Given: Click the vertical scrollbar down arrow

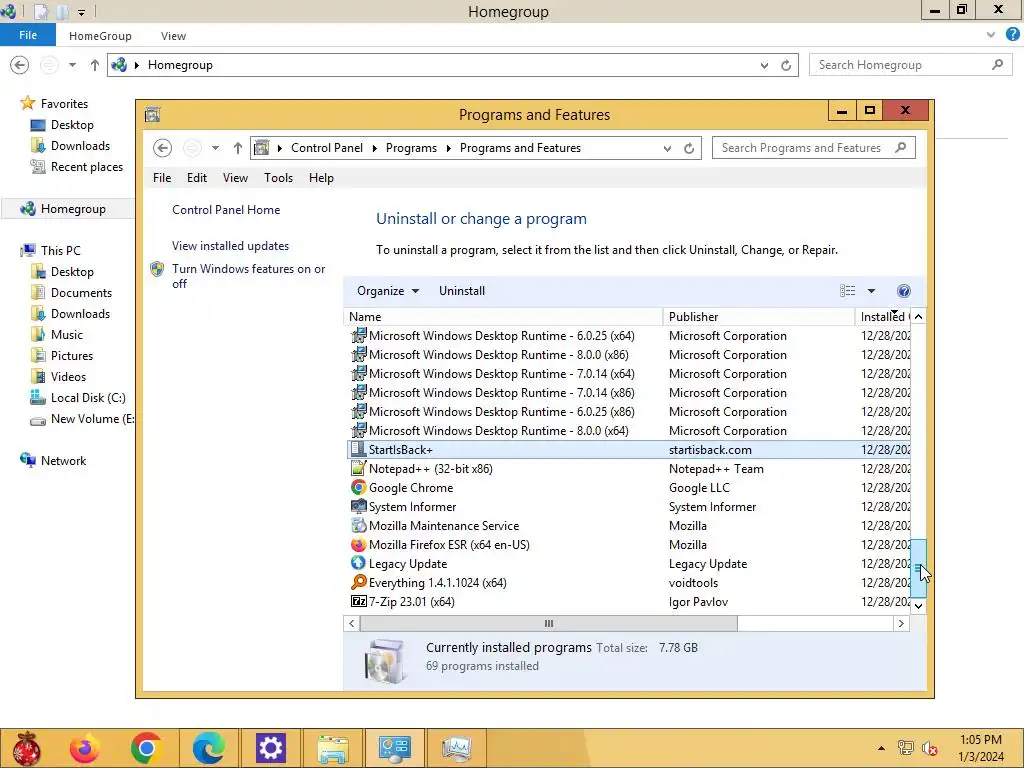Looking at the screenshot, I should [918, 606].
